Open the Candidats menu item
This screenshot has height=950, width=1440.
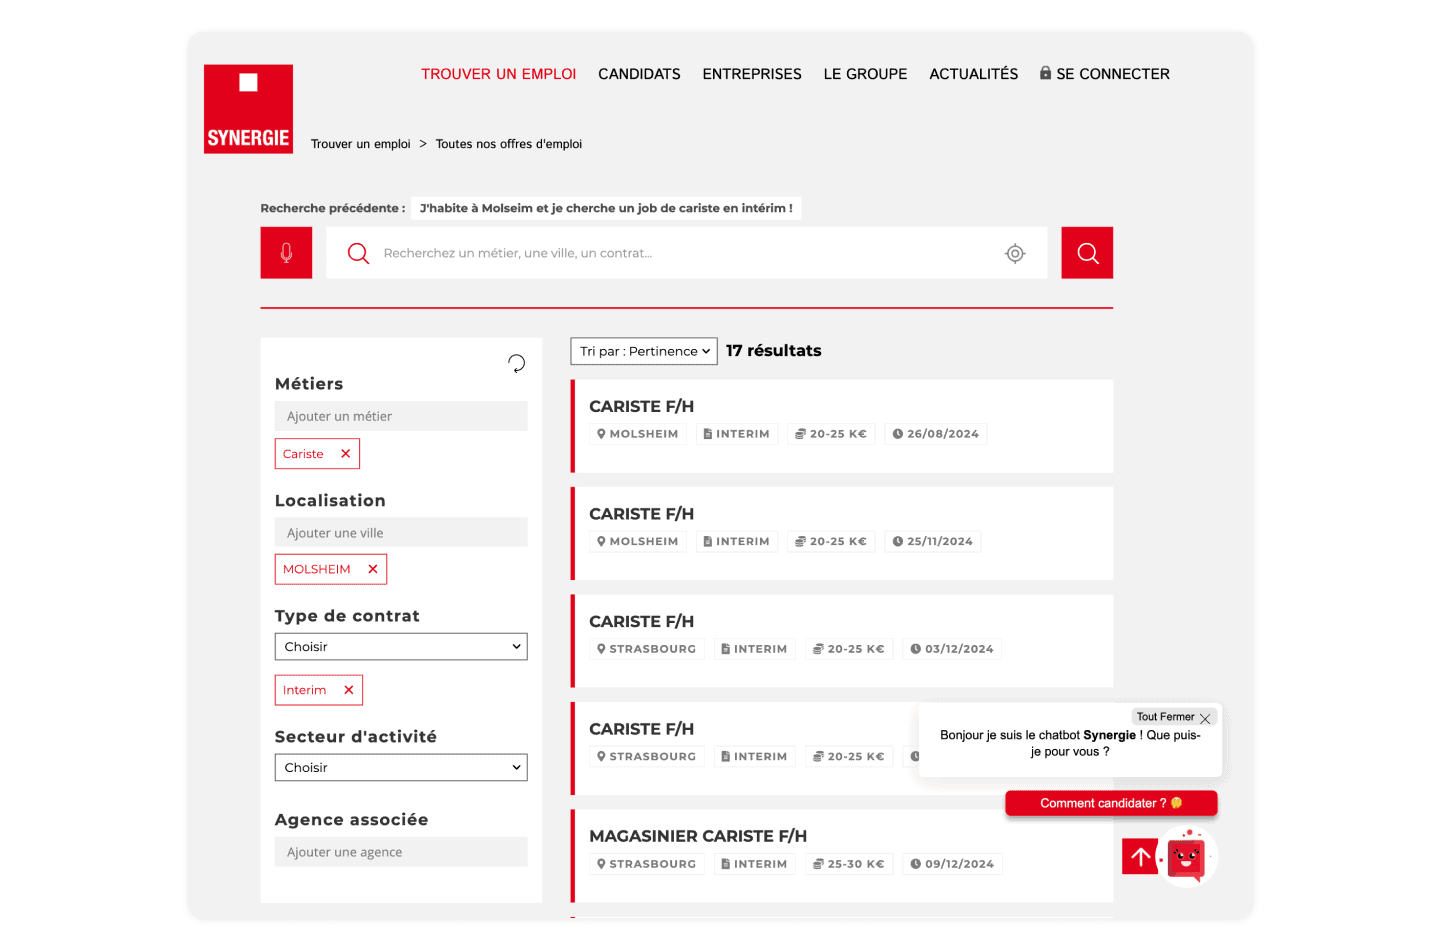coord(639,74)
